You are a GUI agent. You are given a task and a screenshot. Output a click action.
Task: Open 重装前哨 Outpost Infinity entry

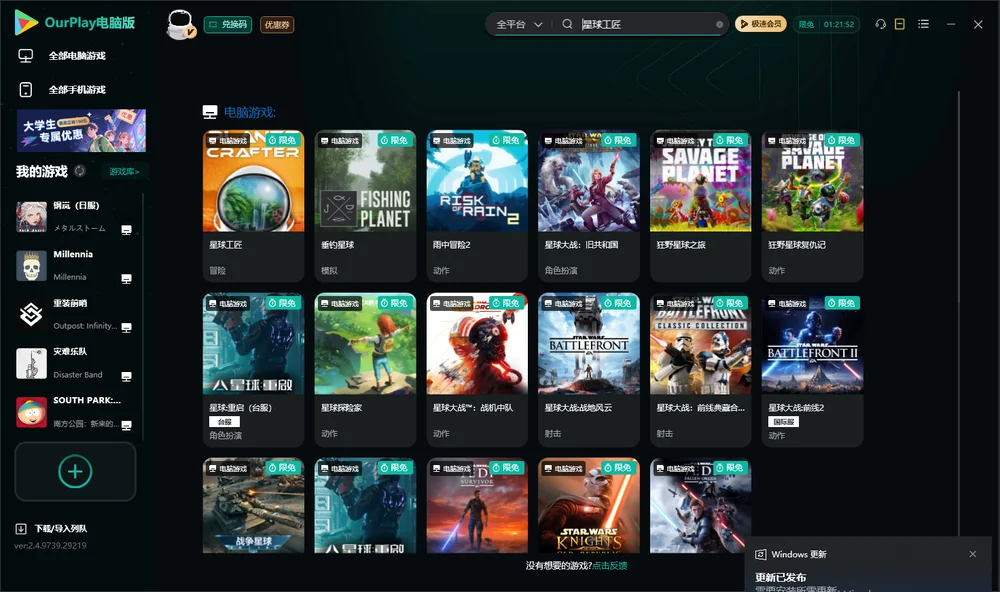pos(74,314)
